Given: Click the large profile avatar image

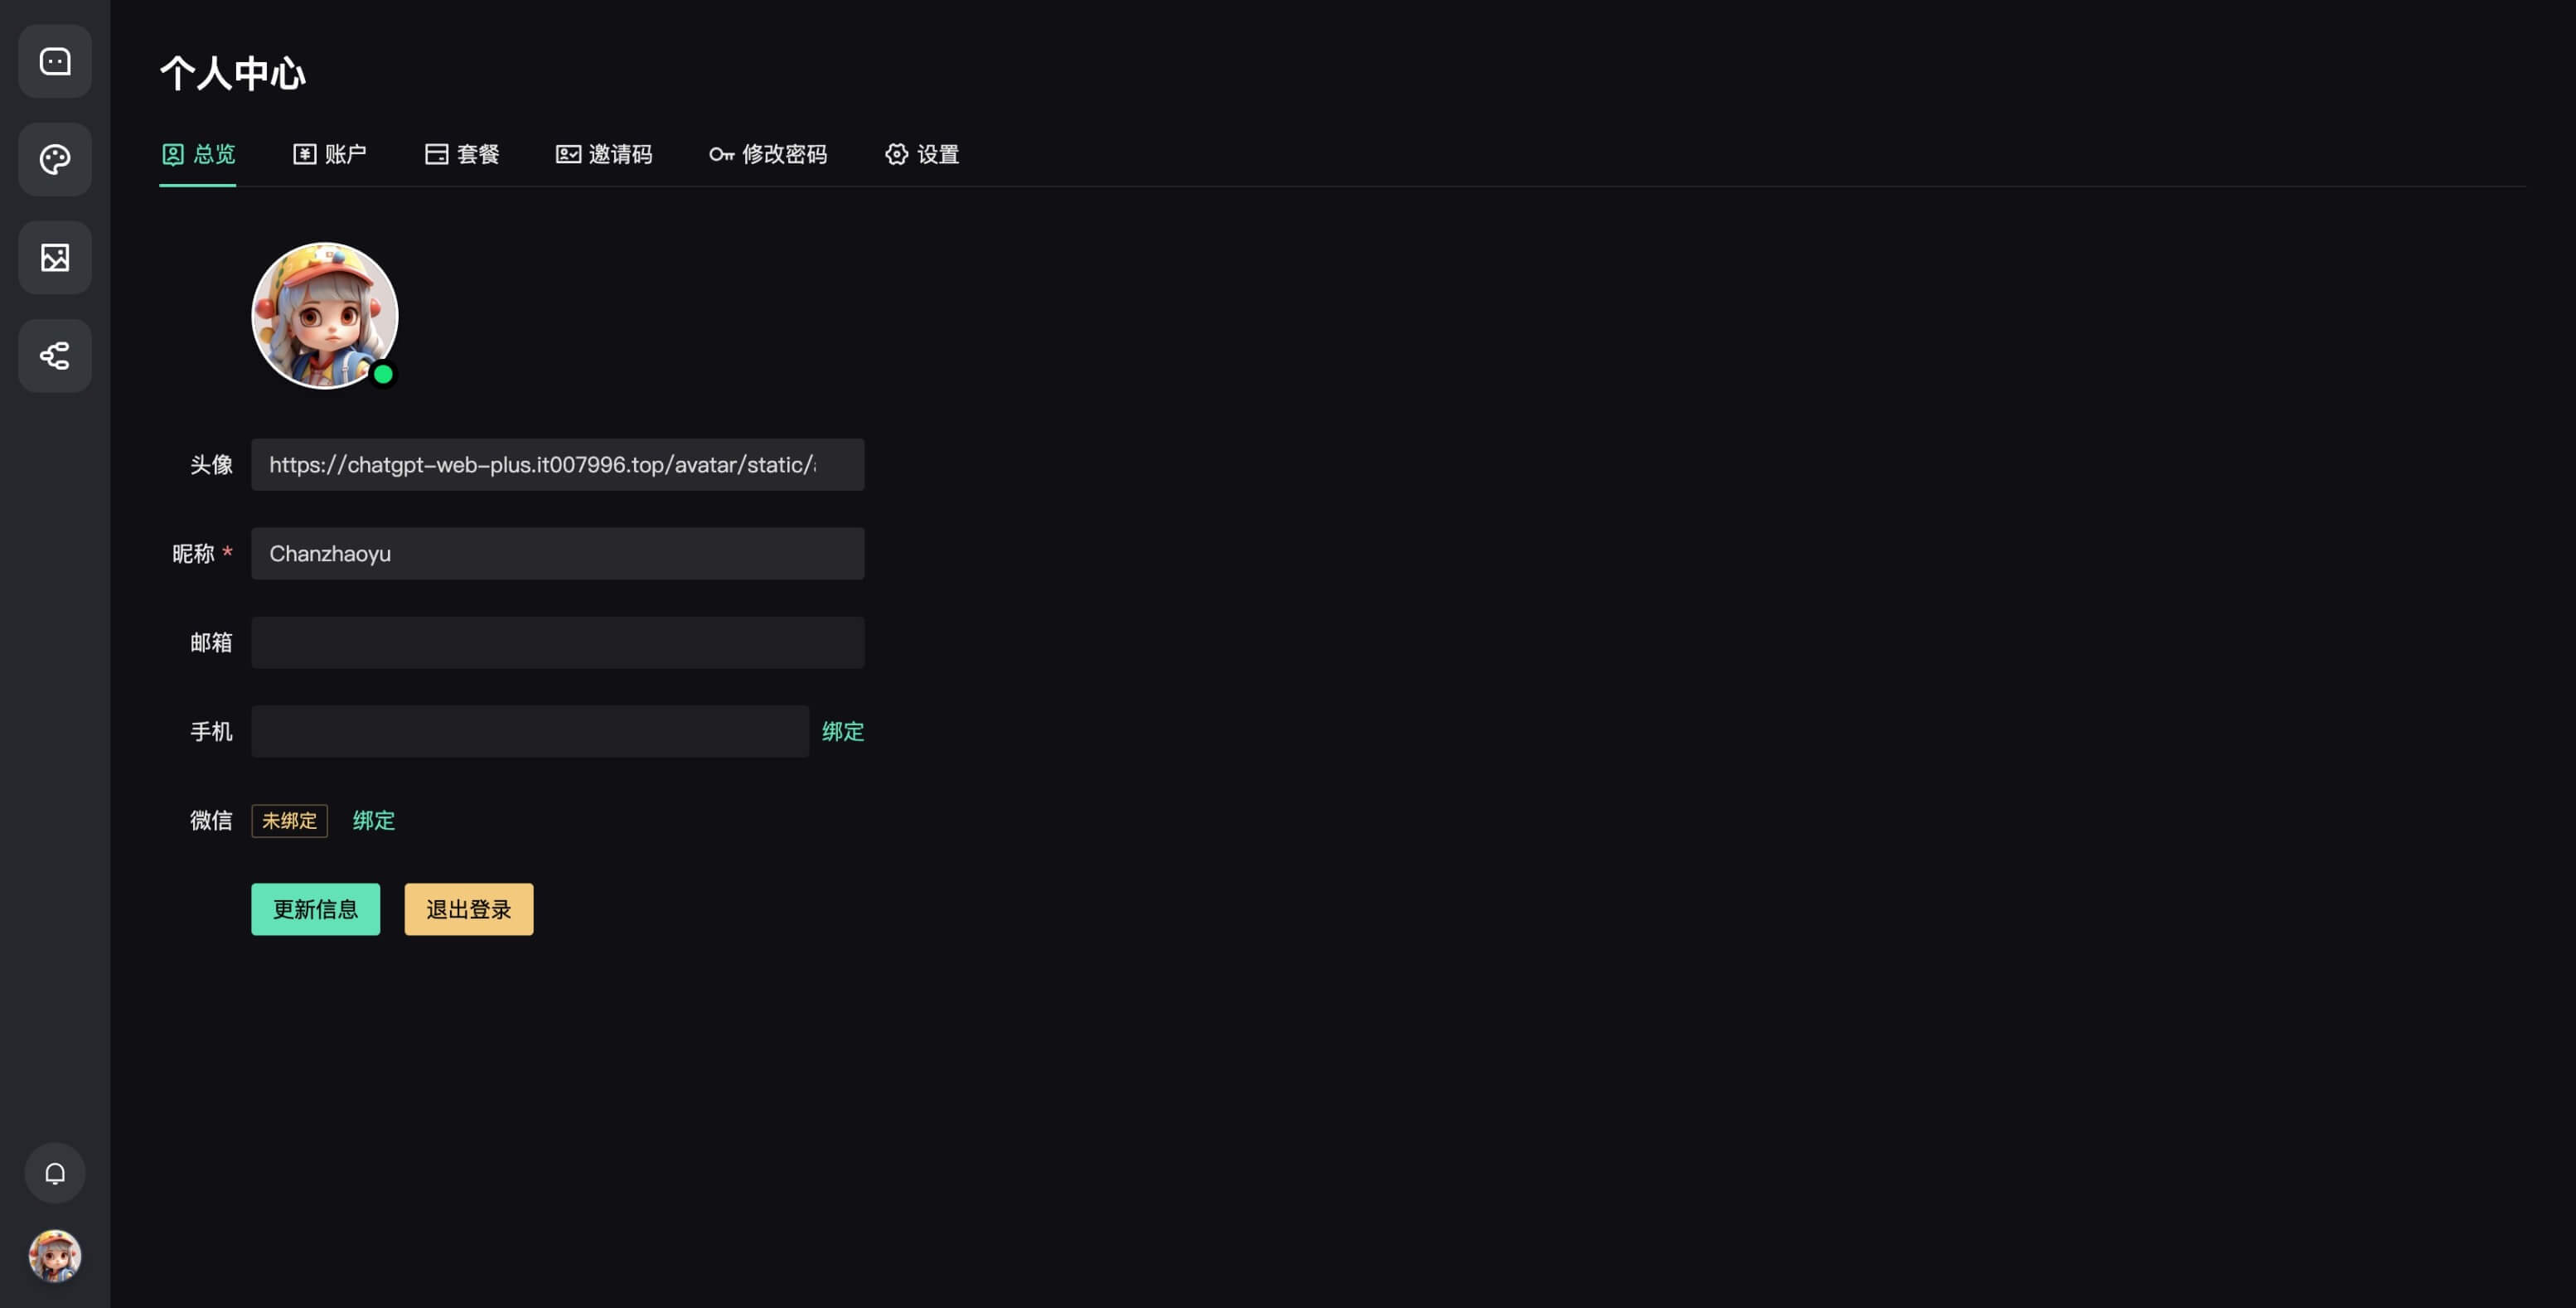Looking at the screenshot, I should [324, 315].
